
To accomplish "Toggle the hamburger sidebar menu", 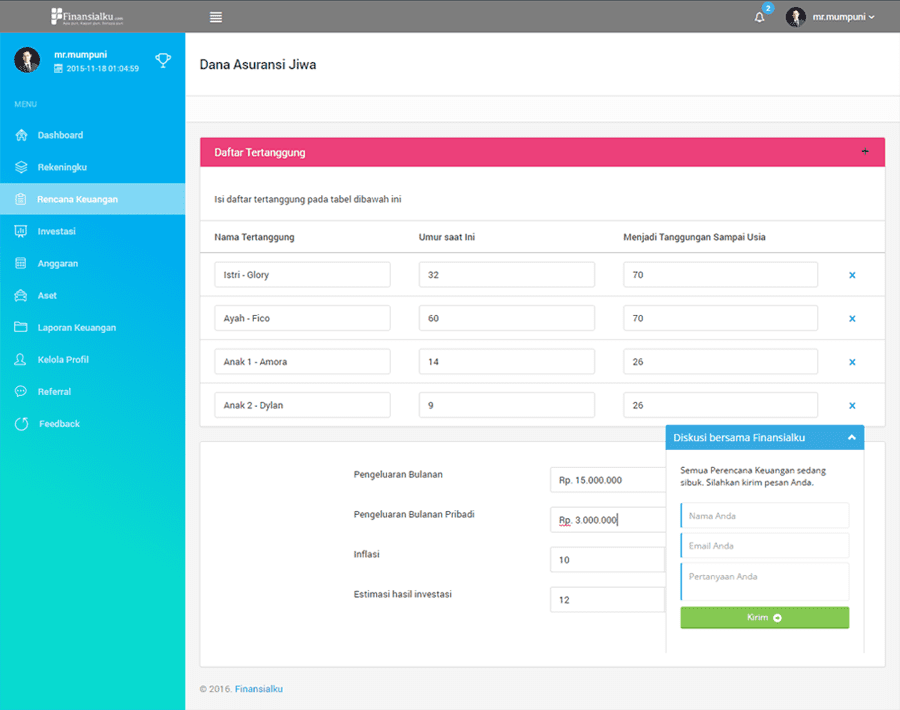I will 216,17.
